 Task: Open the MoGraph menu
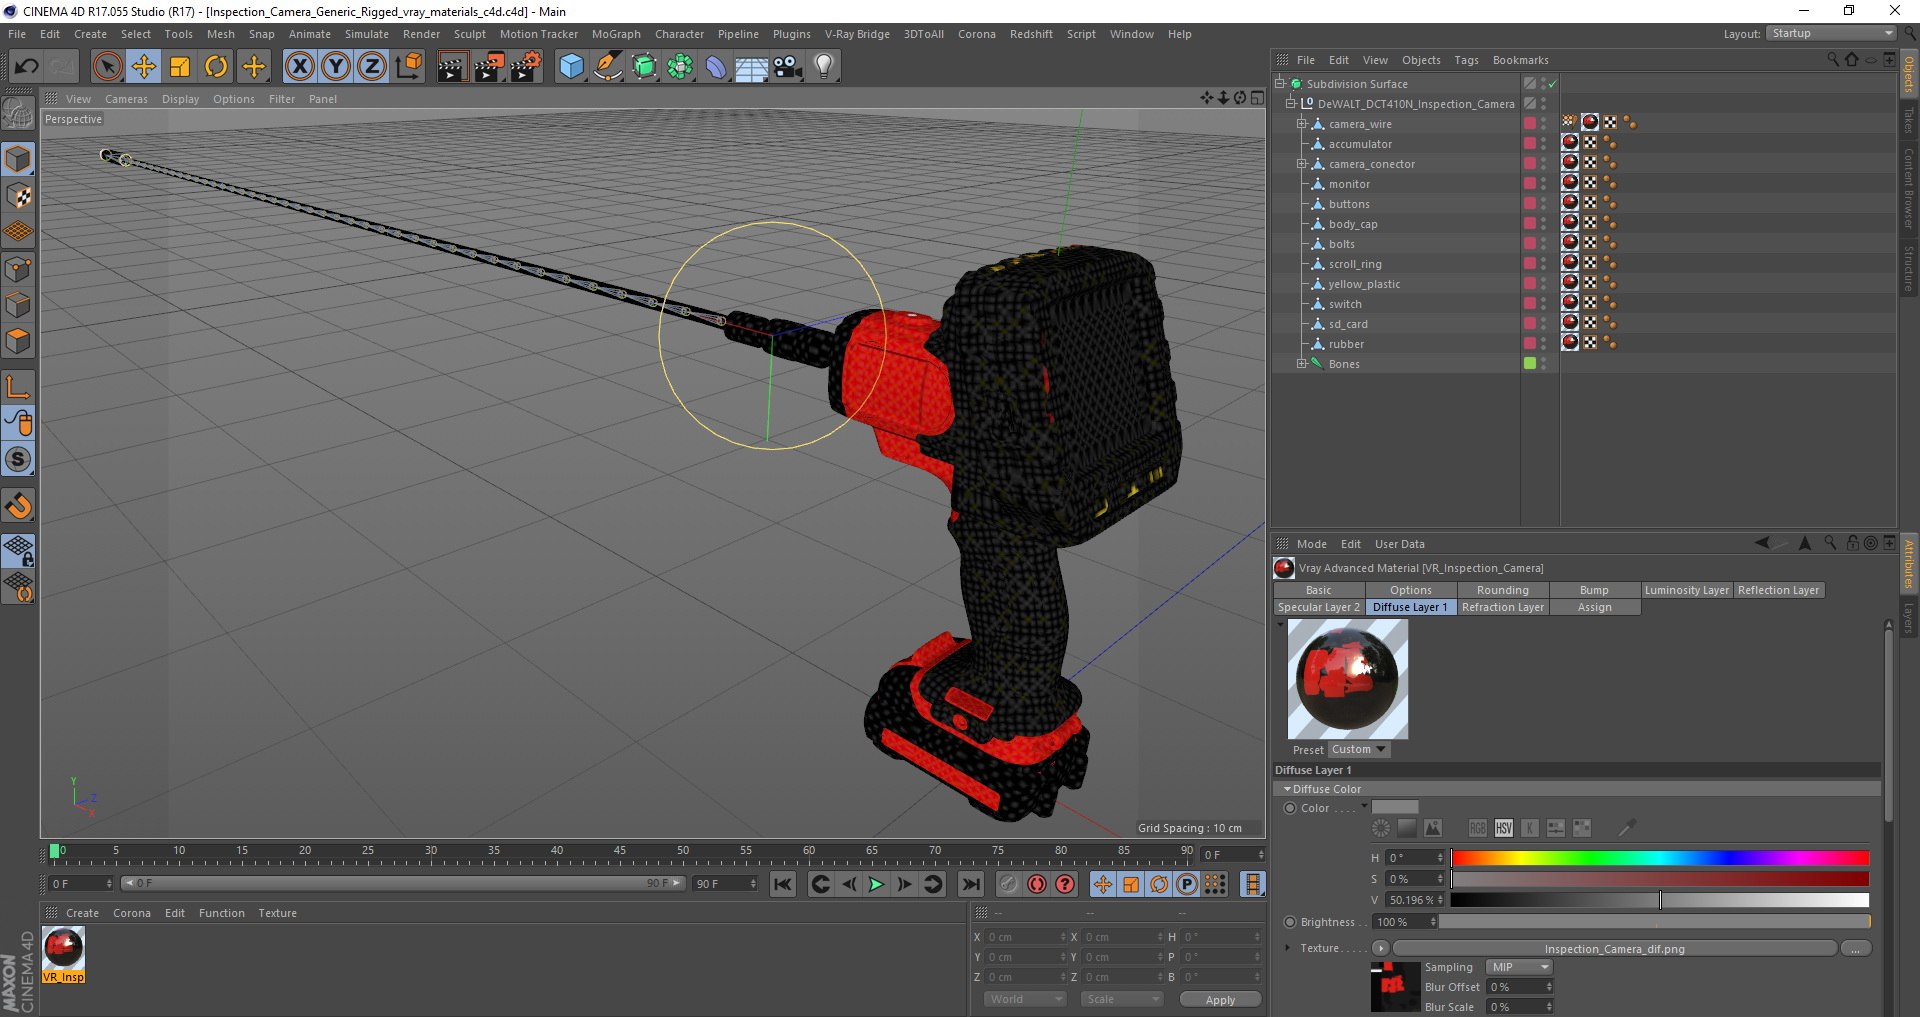pos(616,34)
